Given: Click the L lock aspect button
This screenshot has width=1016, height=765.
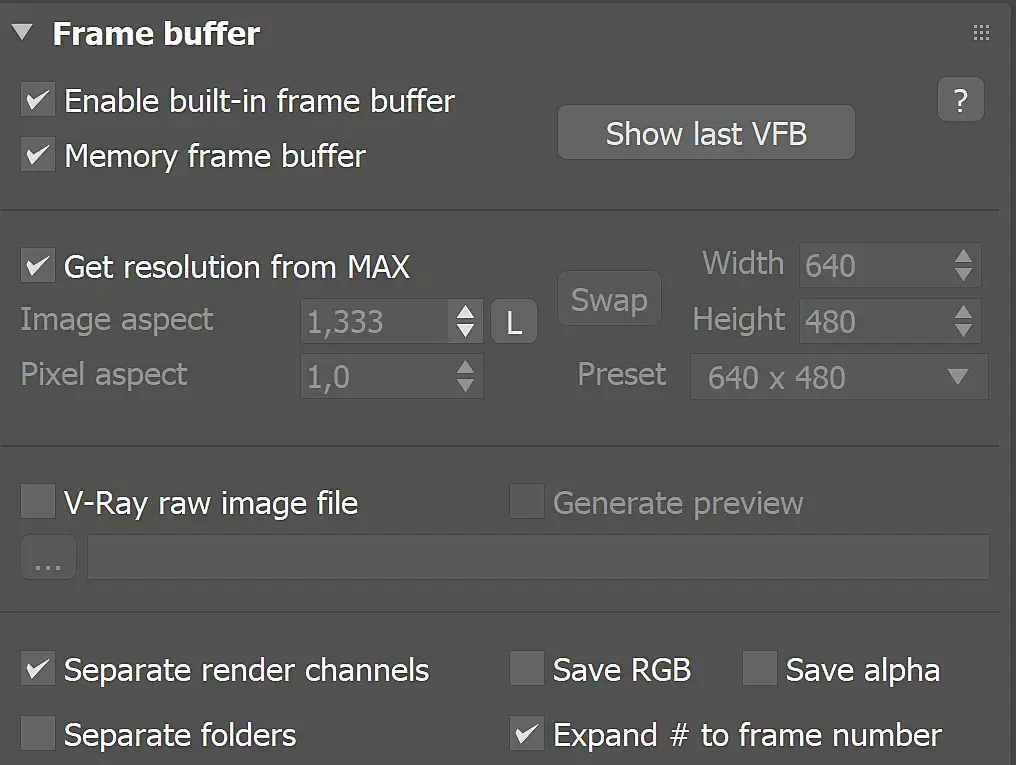Looking at the screenshot, I should point(514,322).
